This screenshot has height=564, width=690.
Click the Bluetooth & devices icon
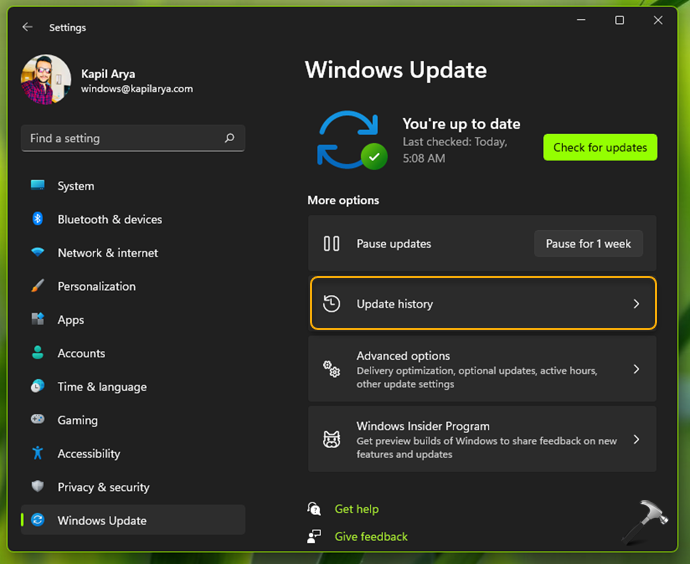coord(38,219)
